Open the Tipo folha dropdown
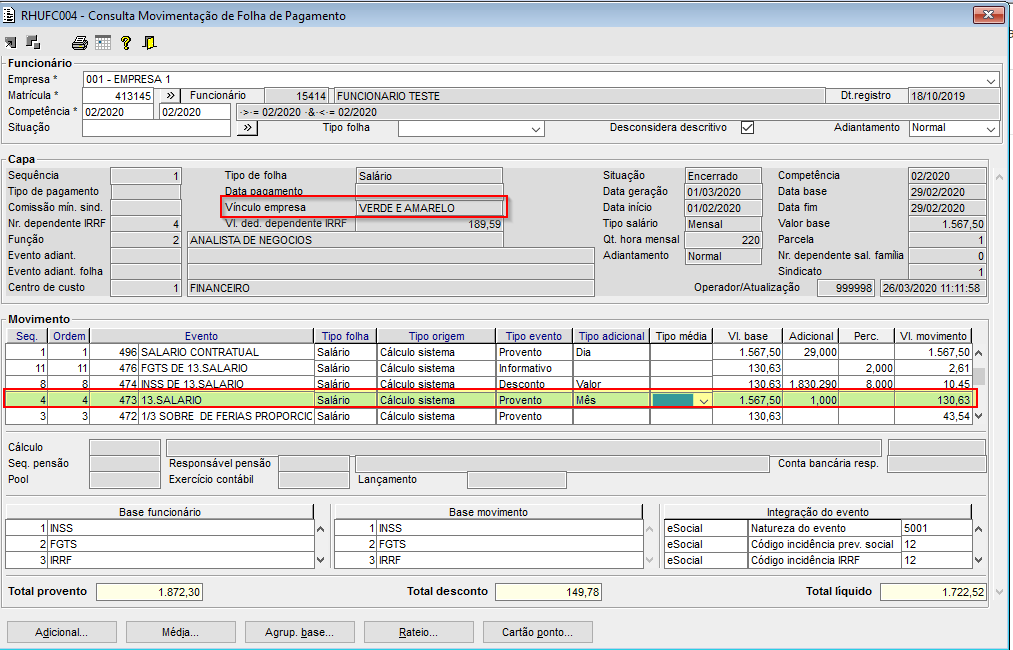This screenshot has height=650, width=1013. click(536, 128)
